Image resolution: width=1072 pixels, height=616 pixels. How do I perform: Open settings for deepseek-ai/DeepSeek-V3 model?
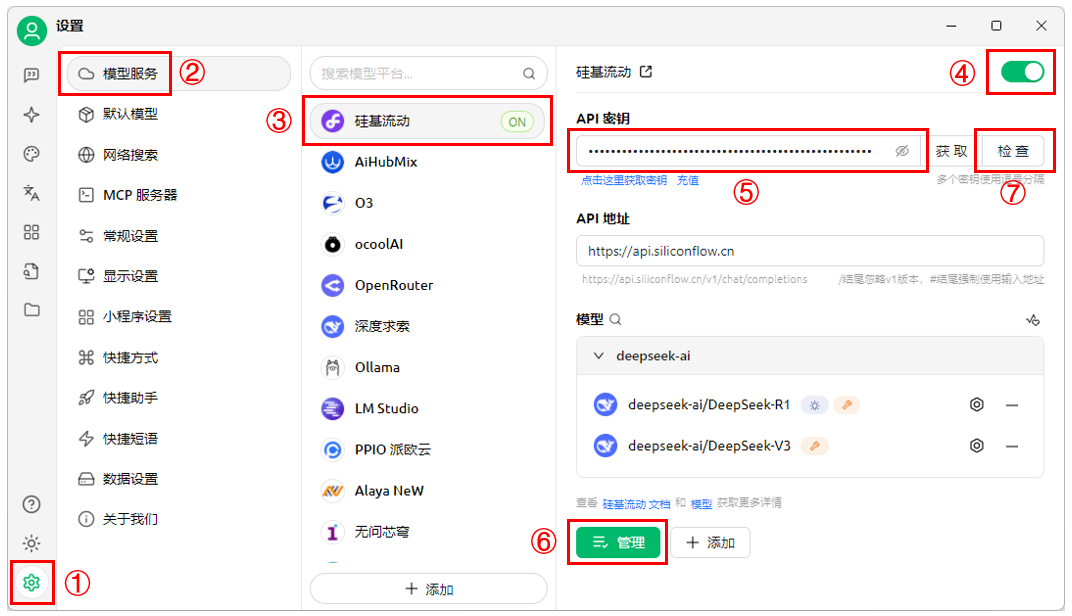pyautogui.click(x=977, y=446)
